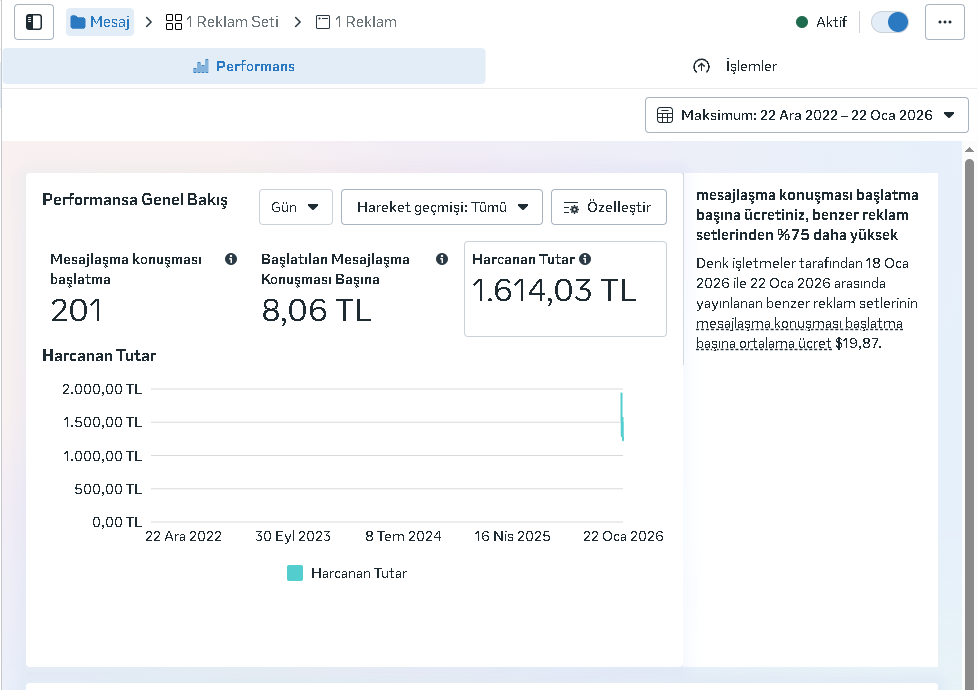This screenshot has width=978, height=690.
Task: Click the Özelleştir customize button
Action: 608,207
